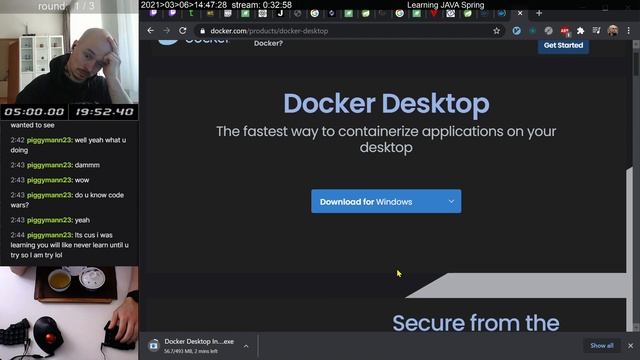The height and width of the screenshot is (360, 640).
Task: Switch to the tab with the red V-shaped icon
Action: (x=433, y=13)
